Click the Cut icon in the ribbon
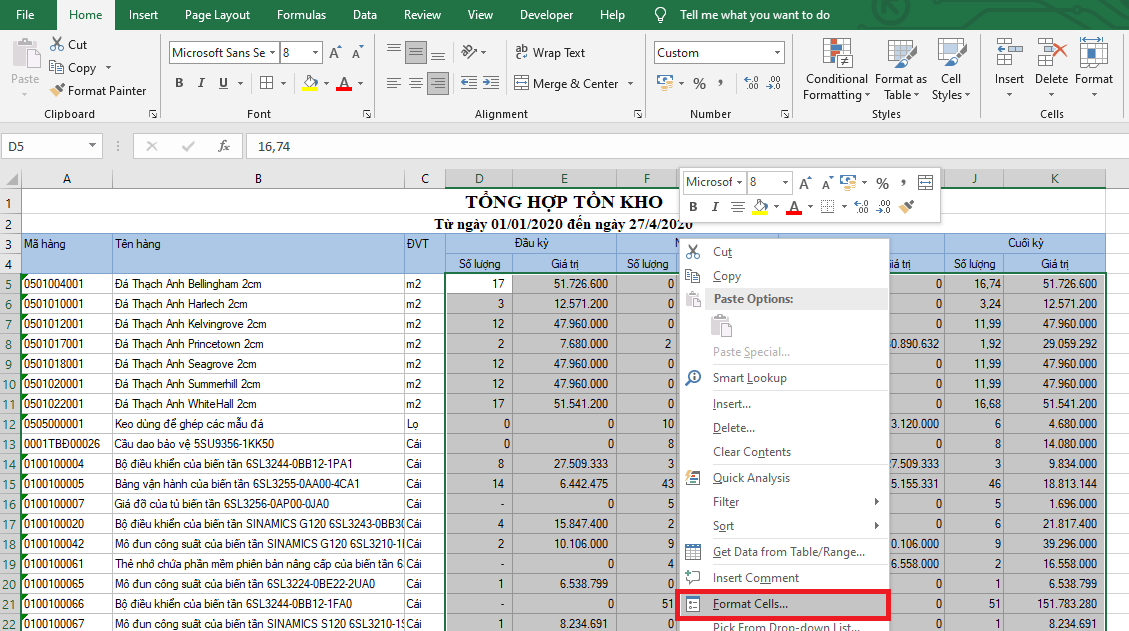Viewport: 1129px width, 631px height. pyautogui.click(x=68, y=44)
